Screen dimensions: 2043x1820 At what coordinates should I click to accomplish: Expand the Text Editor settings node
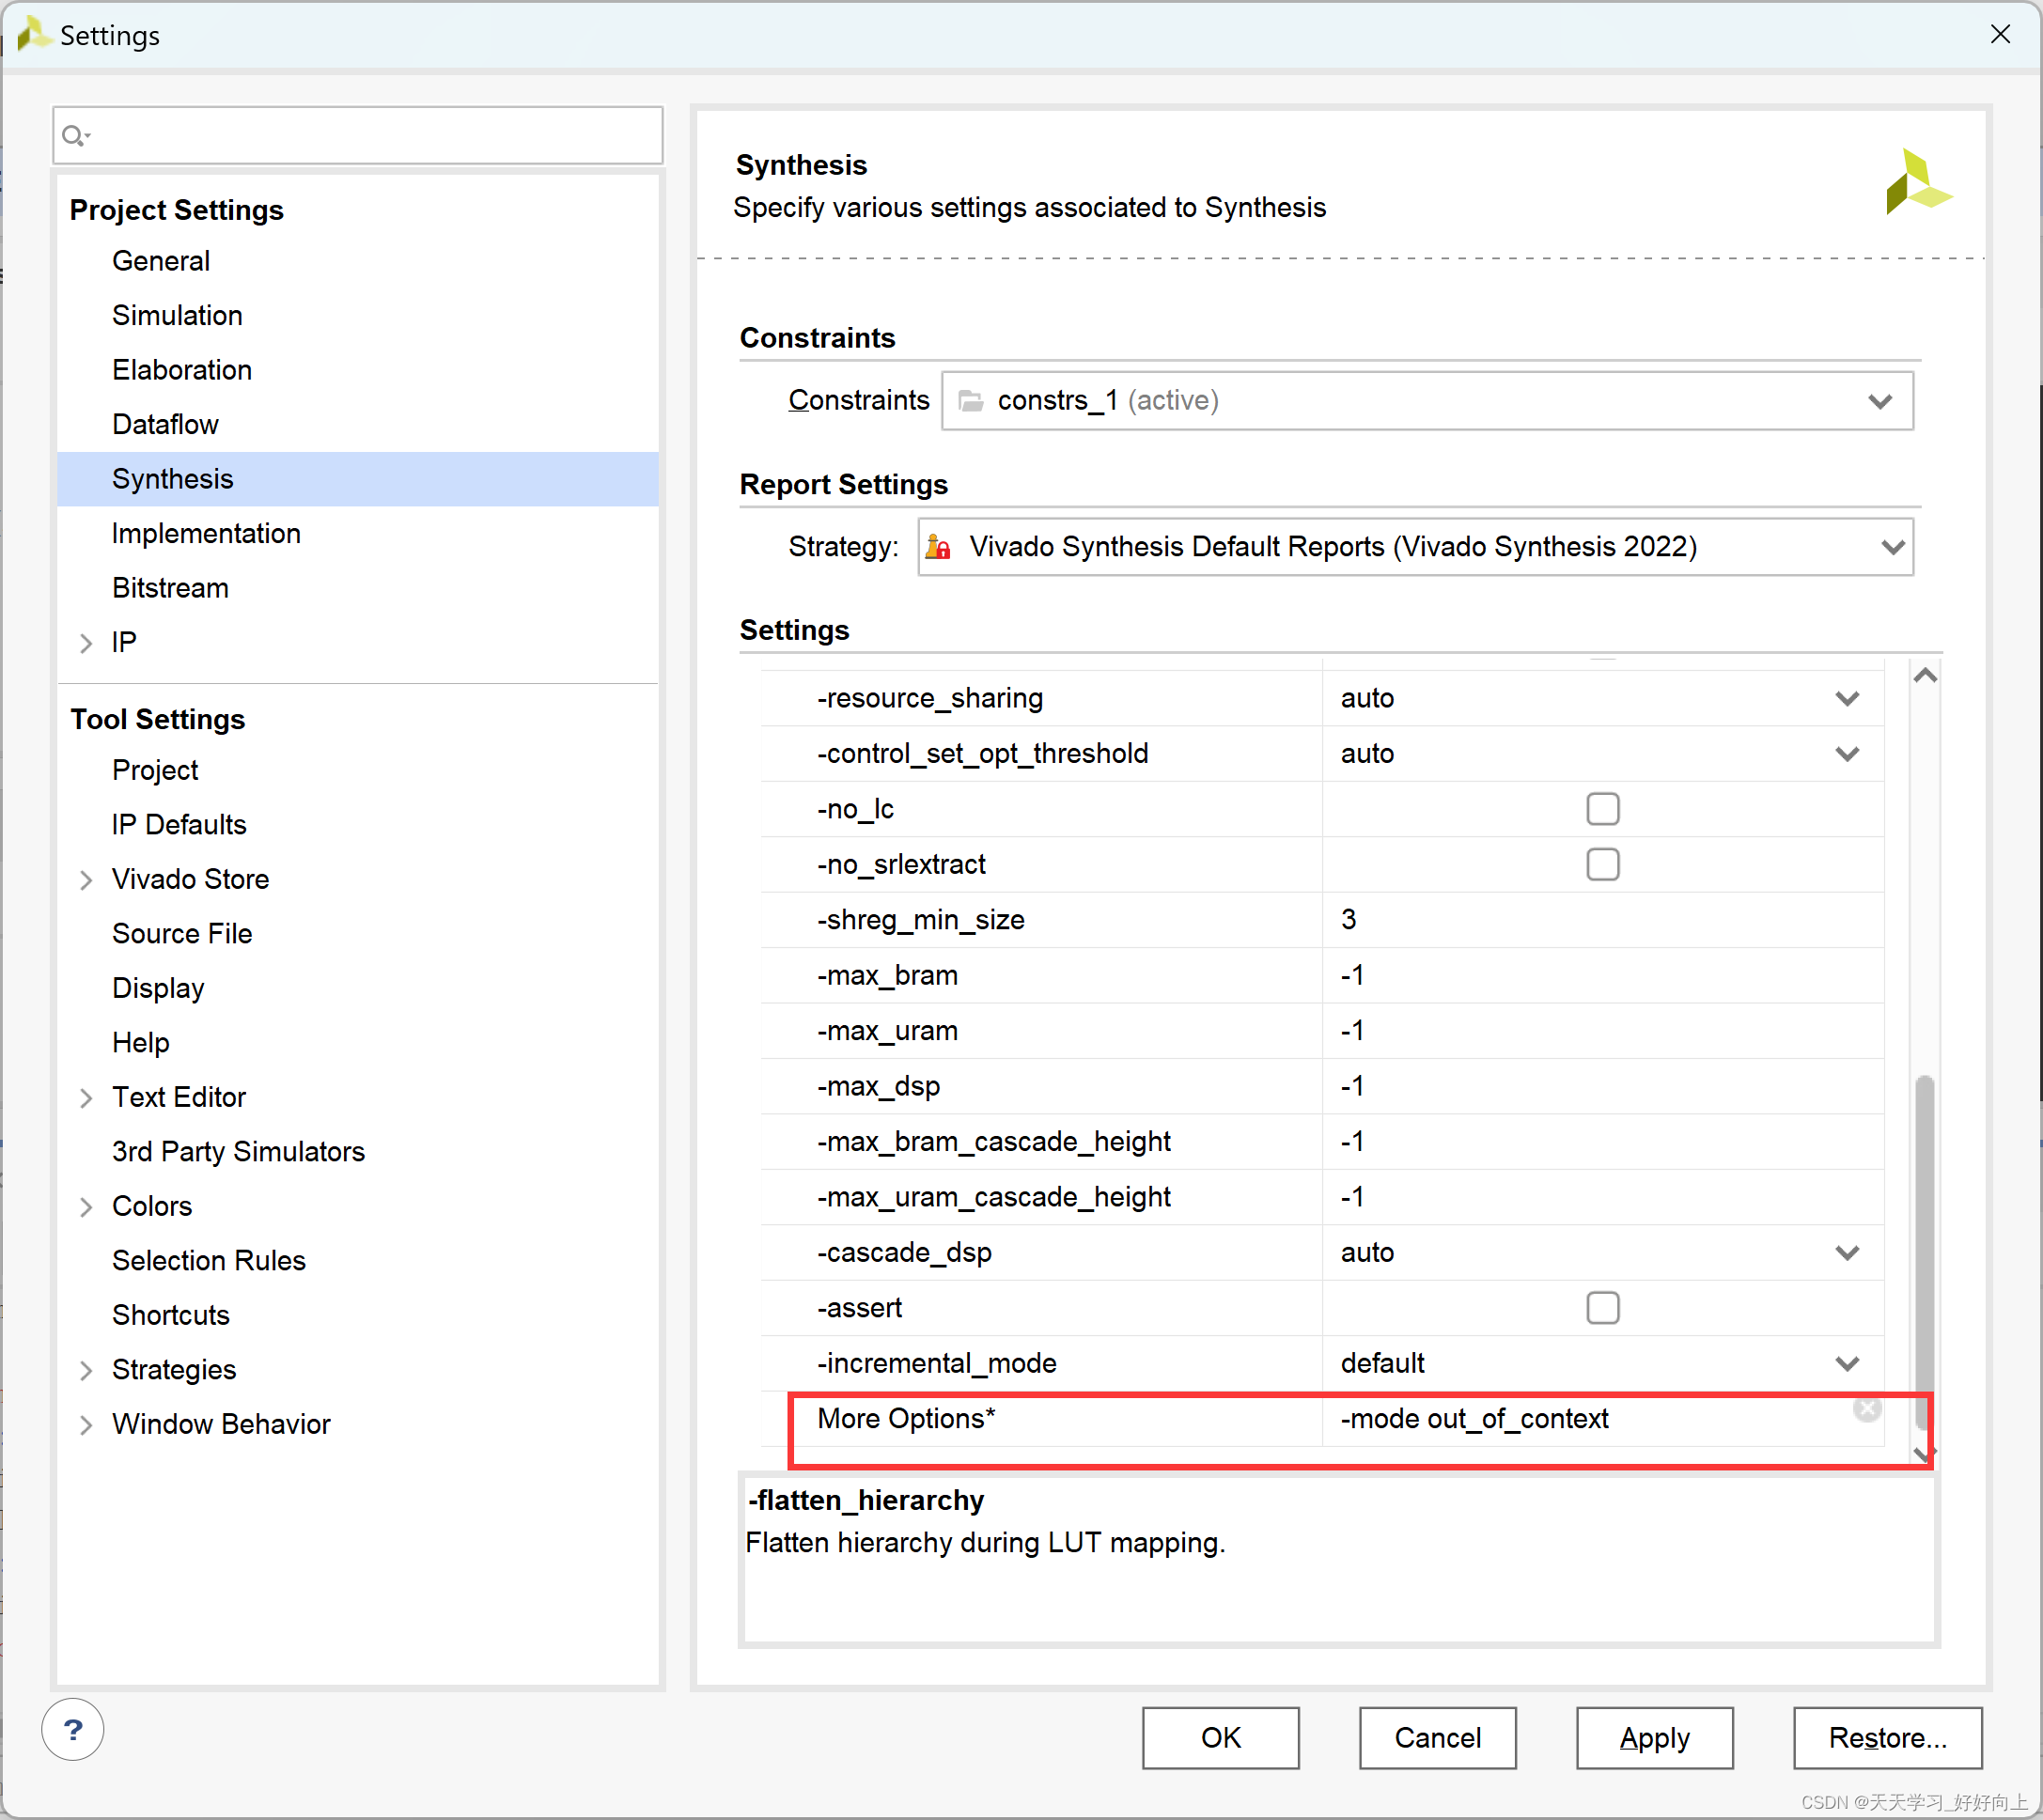[x=86, y=1098]
